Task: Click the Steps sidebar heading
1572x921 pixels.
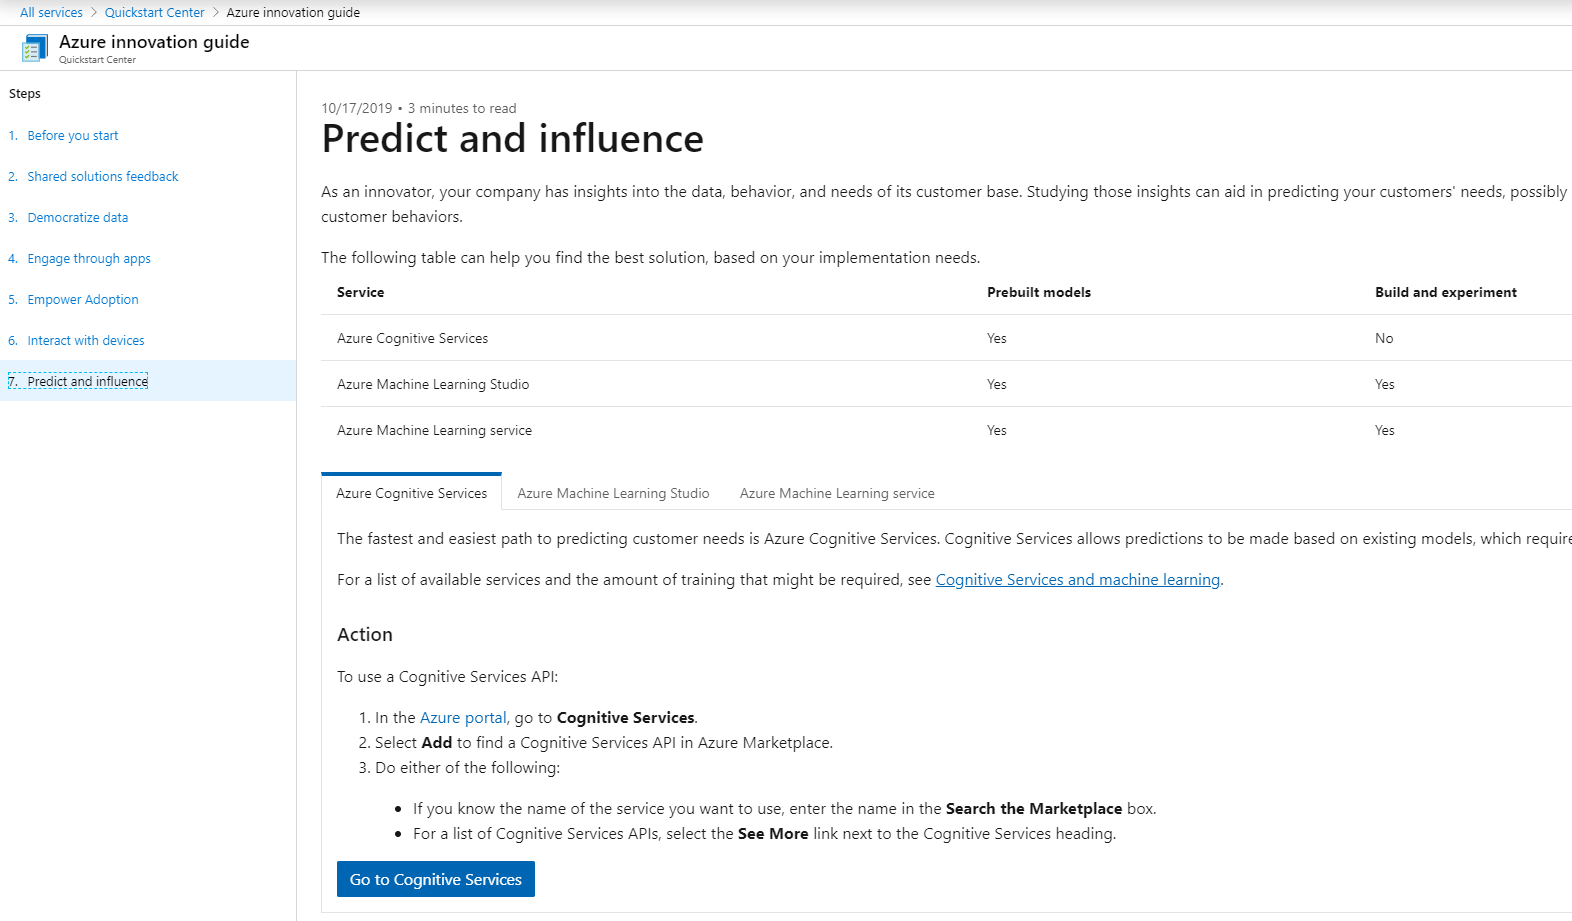Action: pos(25,94)
